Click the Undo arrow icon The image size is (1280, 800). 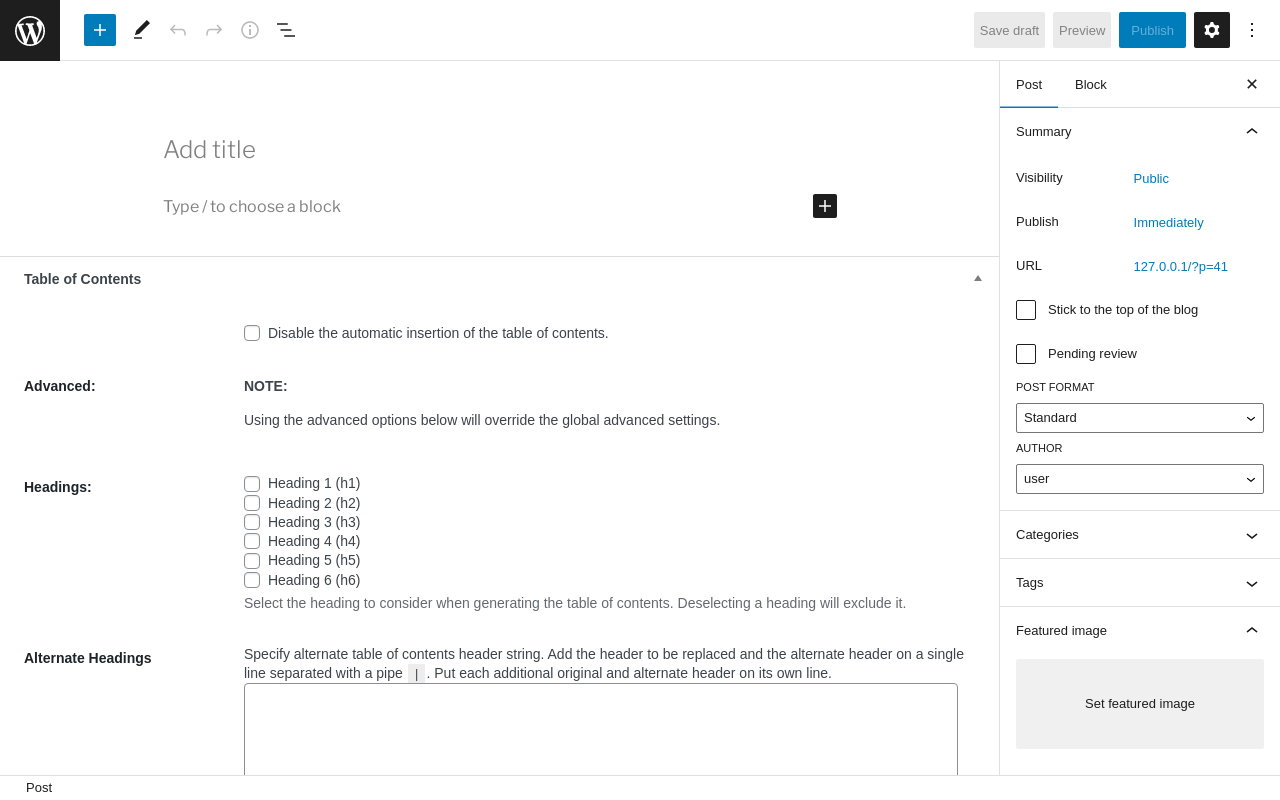point(178,30)
